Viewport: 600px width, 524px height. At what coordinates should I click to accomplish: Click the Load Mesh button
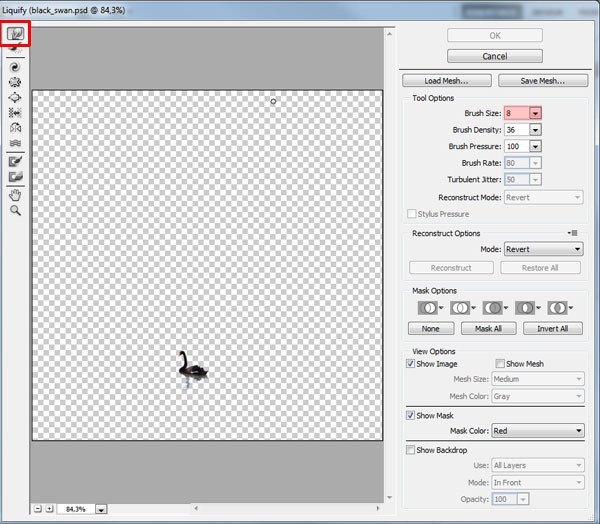447,81
